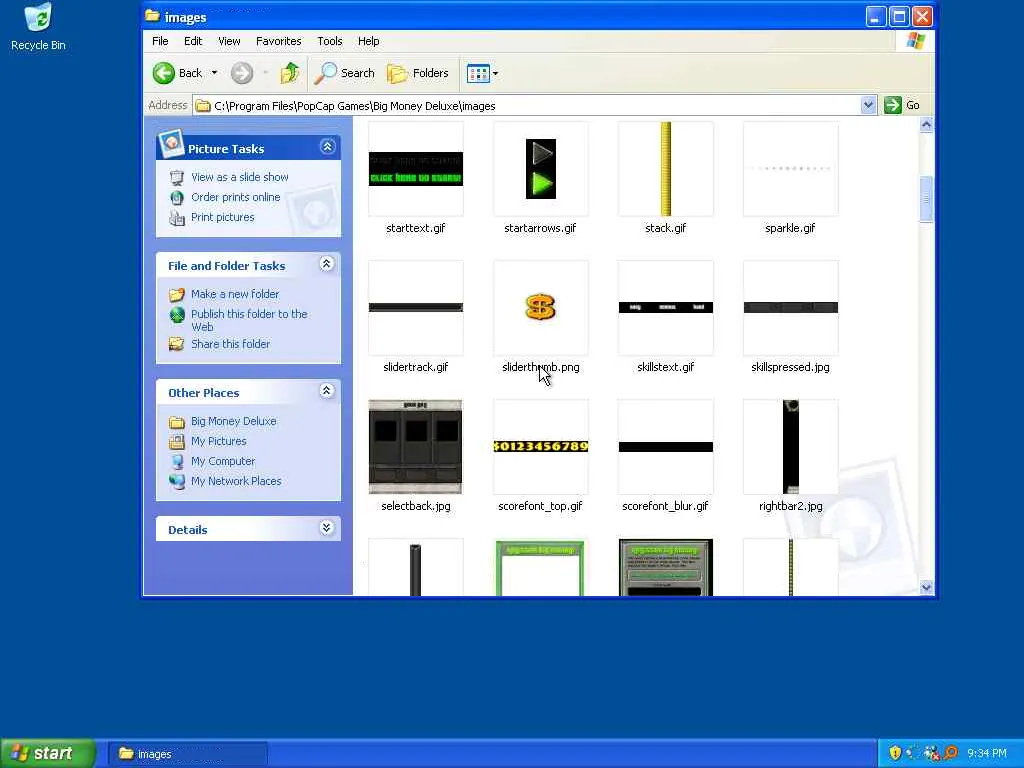This screenshot has height=768, width=1024.
Task: Click the green Back arrow icon
Action: (163, 73)
